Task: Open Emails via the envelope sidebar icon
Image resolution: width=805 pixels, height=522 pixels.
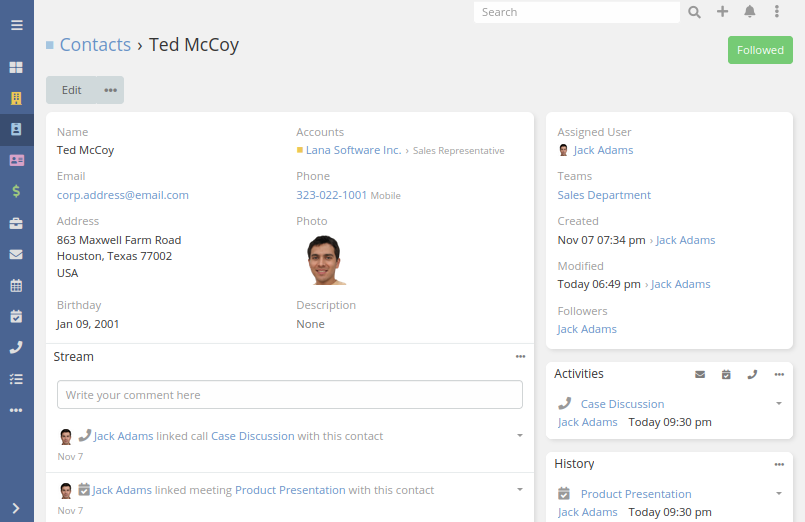Action: pos(16,255)
